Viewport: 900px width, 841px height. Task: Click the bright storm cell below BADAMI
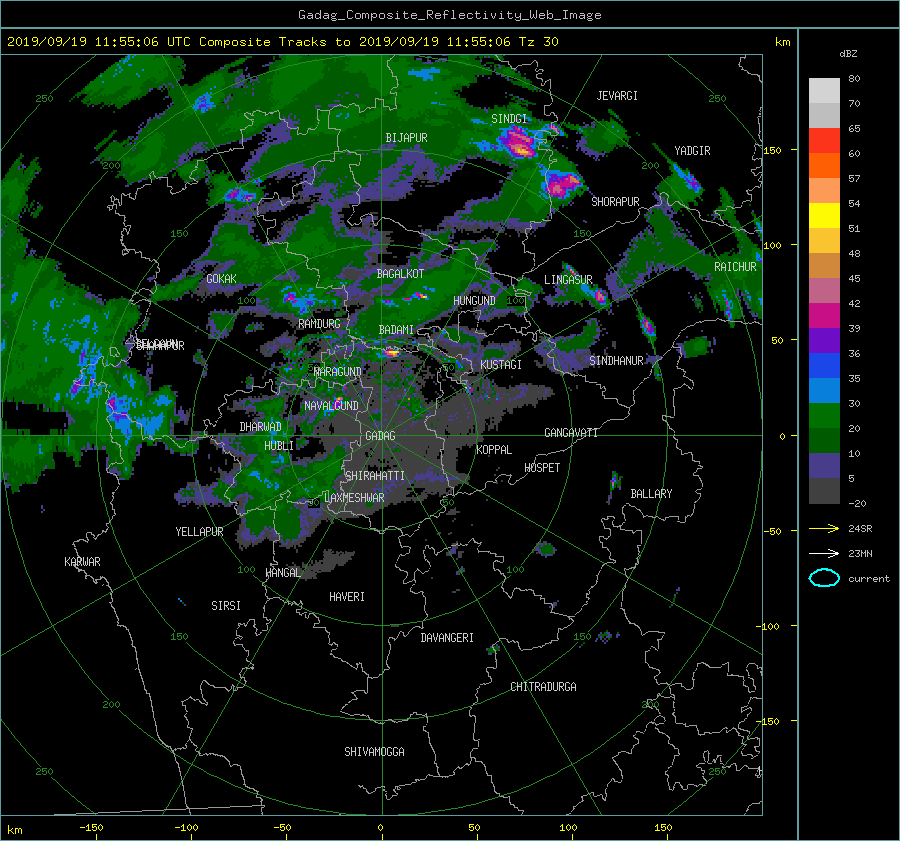click(x=391, y=352)
